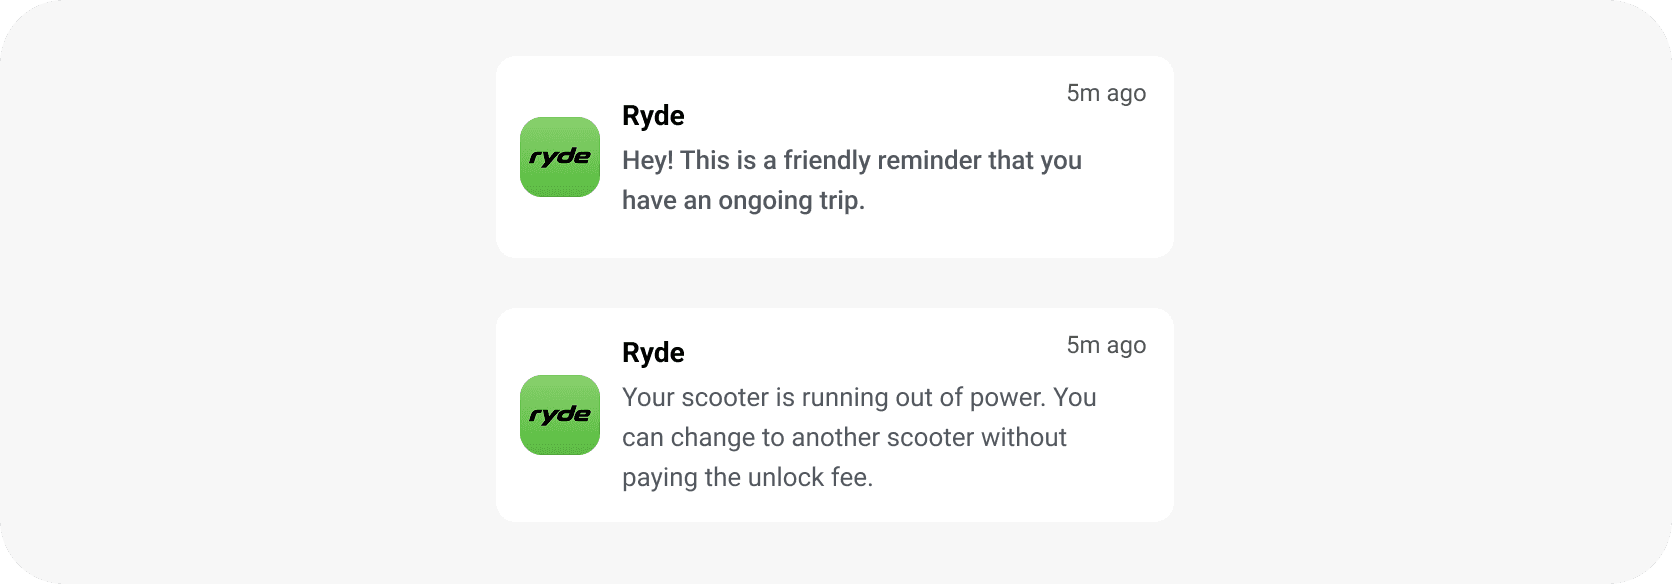Open the ongoing trip reminder notification

(835, 155)
